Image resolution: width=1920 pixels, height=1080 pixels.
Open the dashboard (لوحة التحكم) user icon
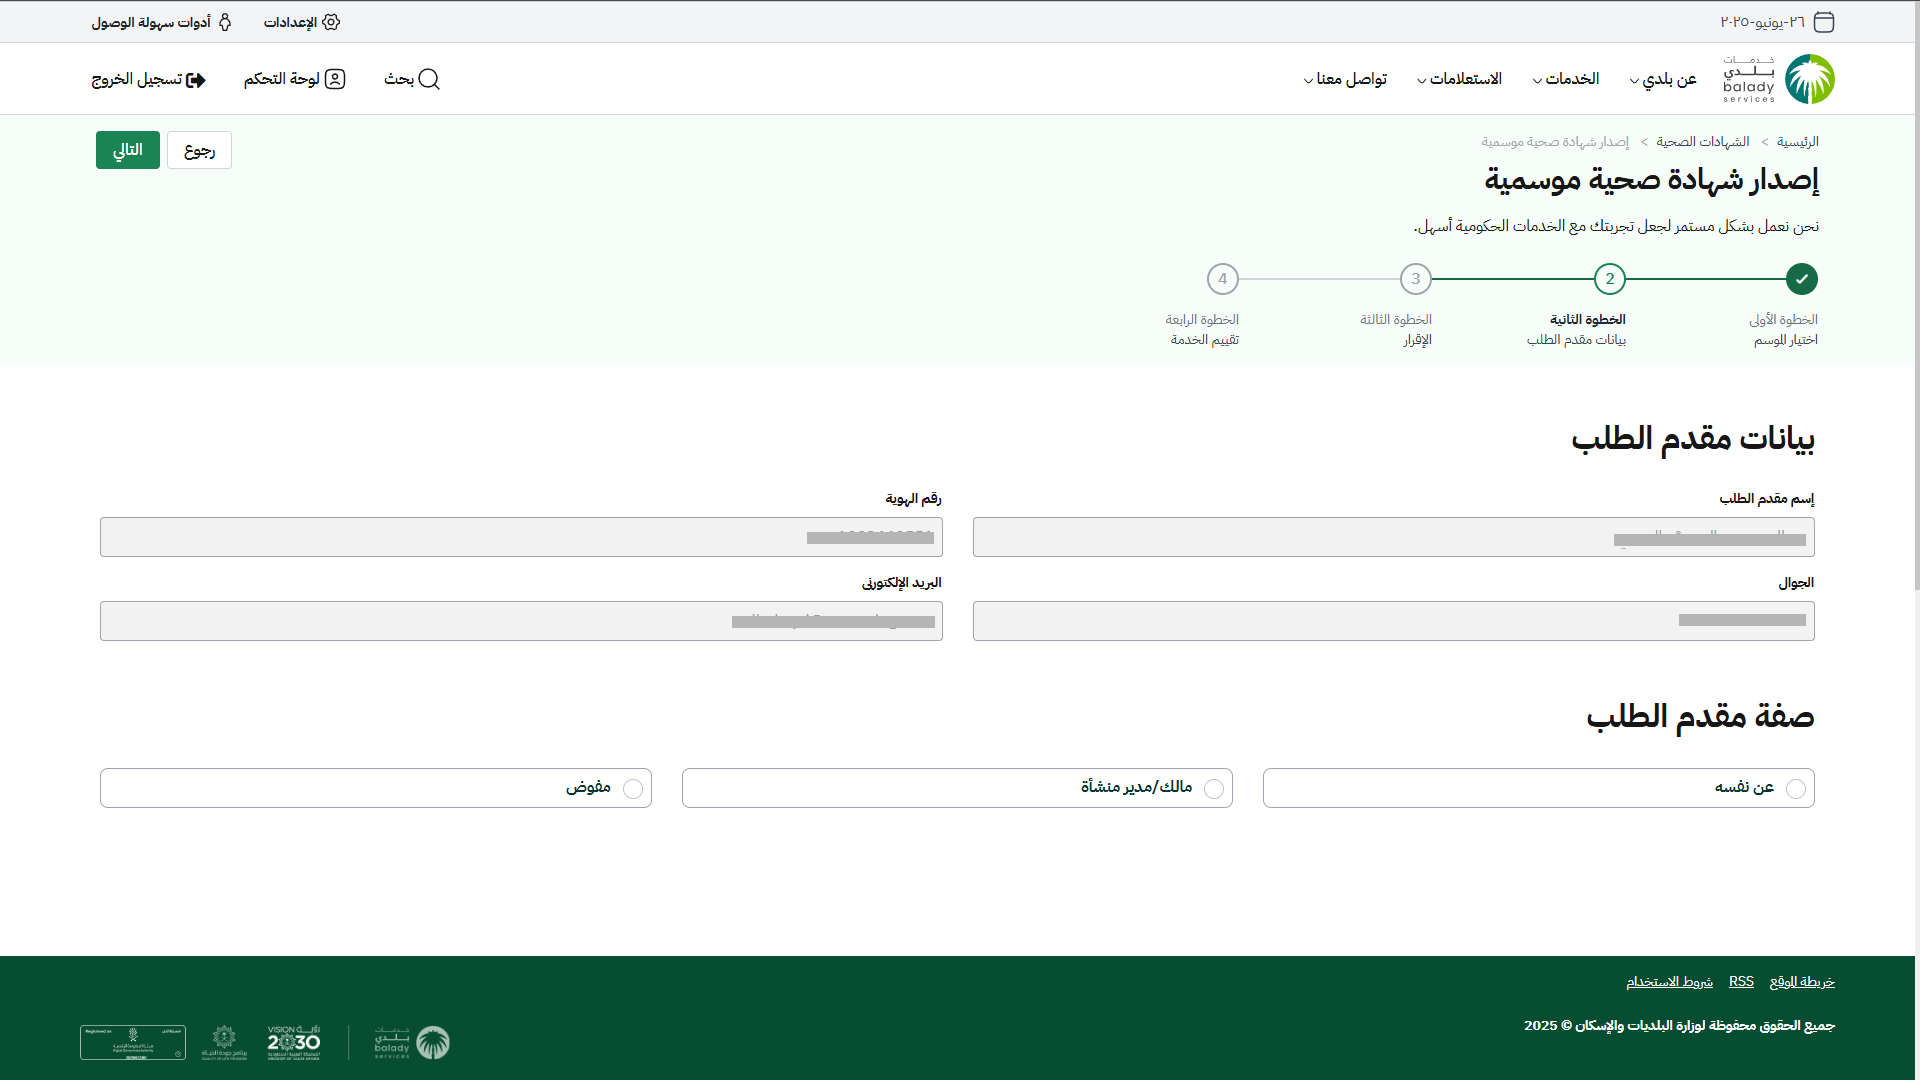tap(335, 79)
